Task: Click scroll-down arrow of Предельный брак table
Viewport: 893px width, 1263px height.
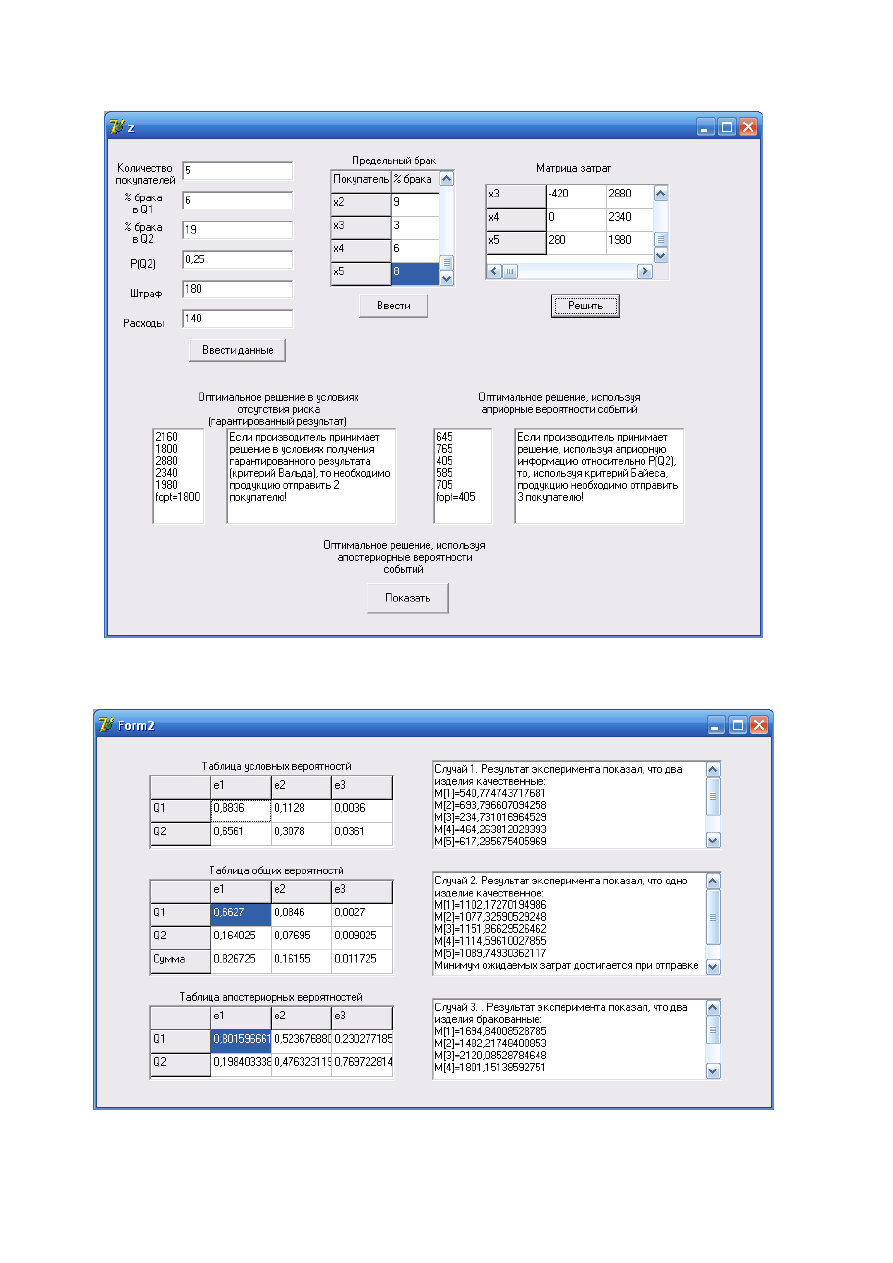Action: click(447, 278)
